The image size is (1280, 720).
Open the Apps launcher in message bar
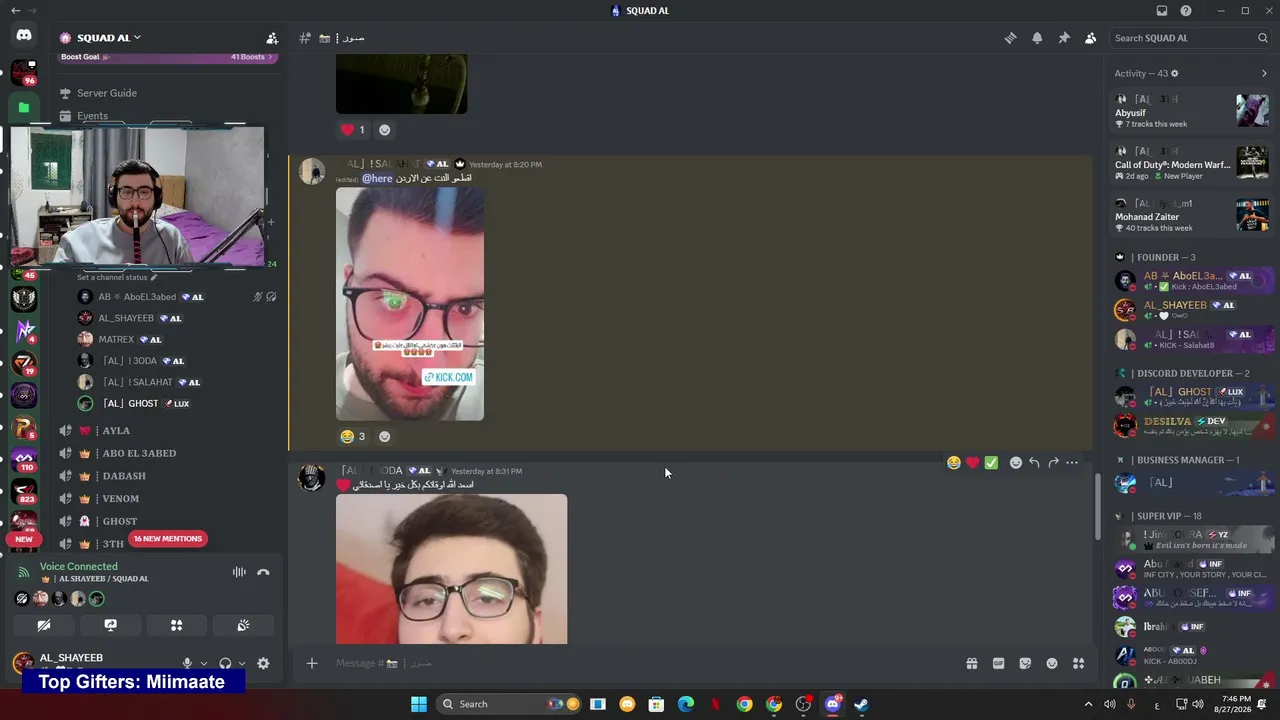(1079, 663)
